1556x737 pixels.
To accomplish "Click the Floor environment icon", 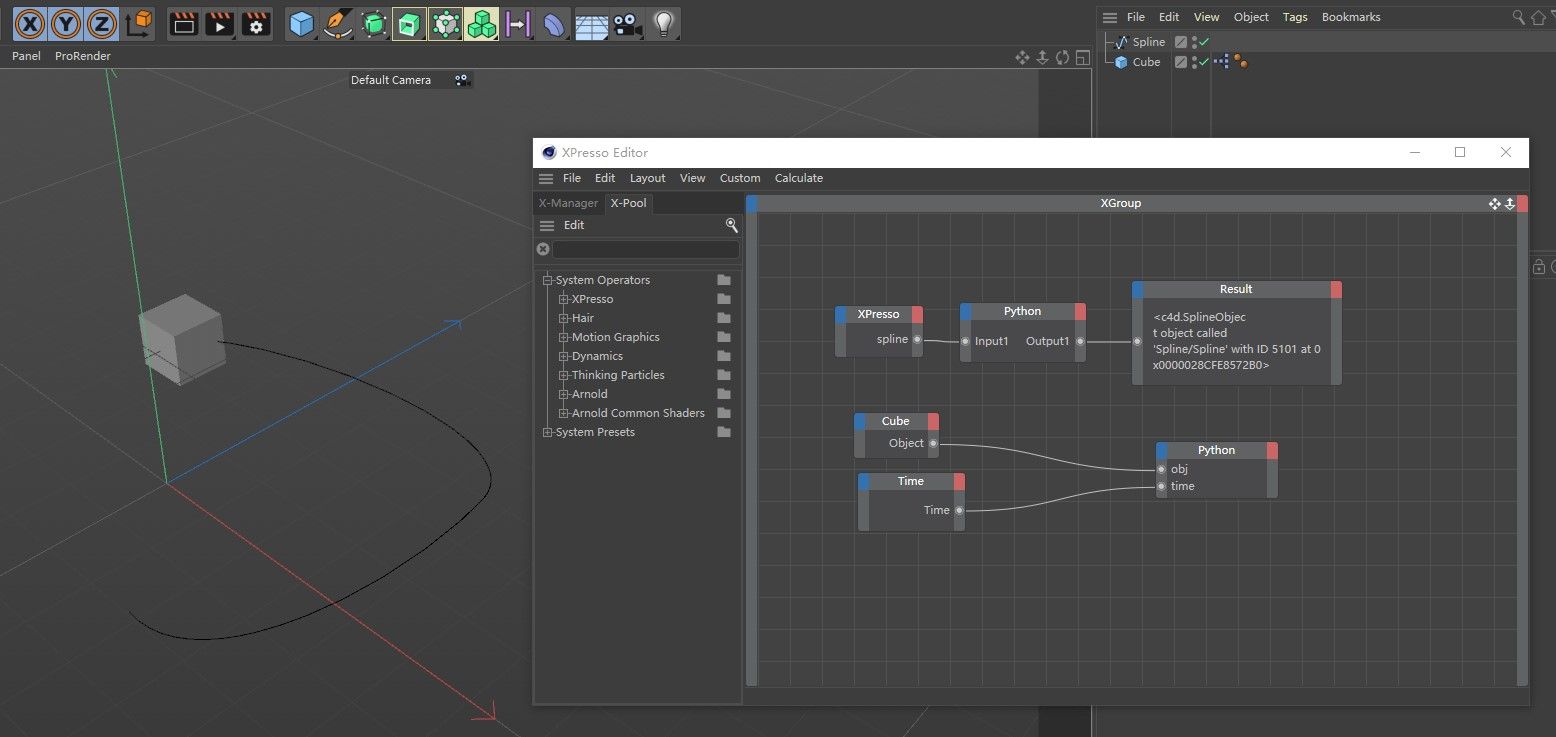I will [591, 23].
